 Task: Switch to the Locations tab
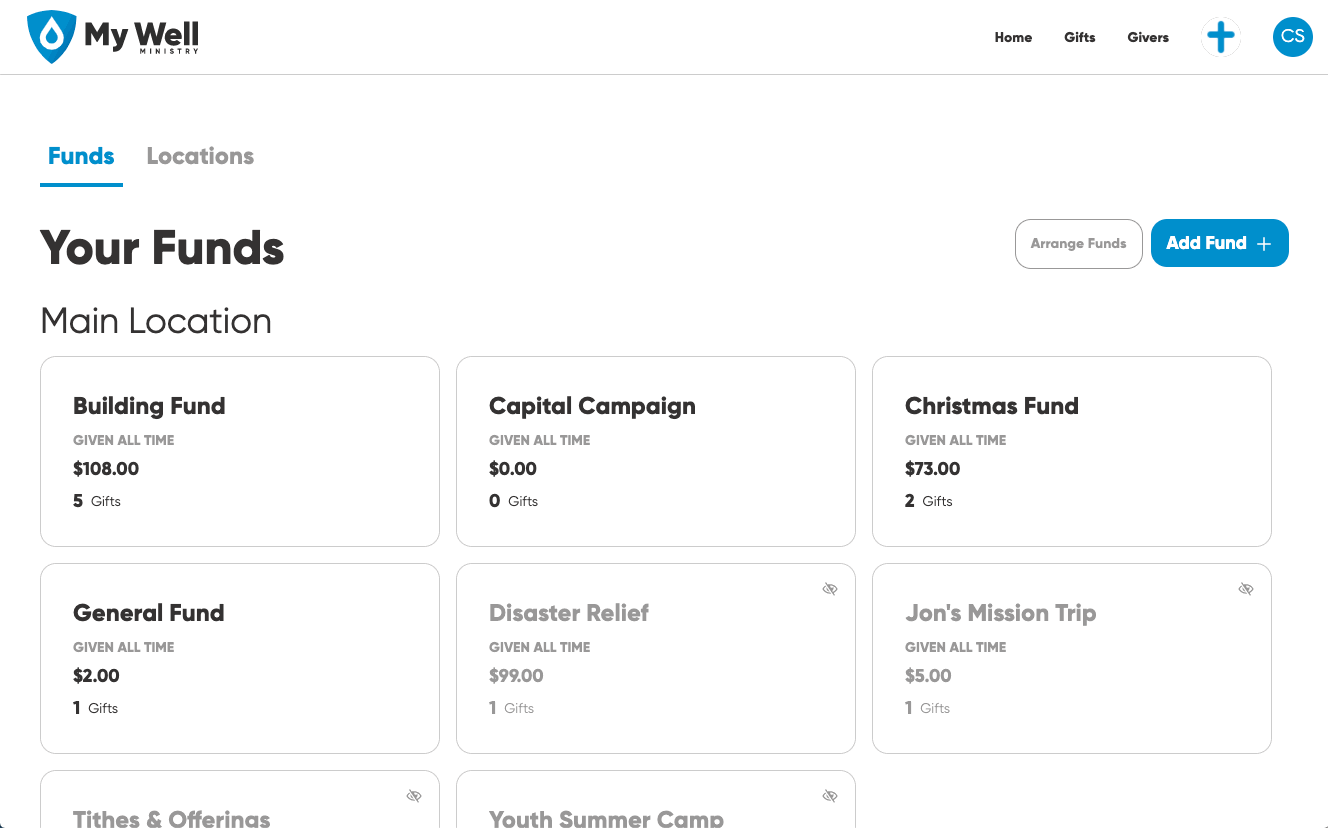tap(200, 157)
